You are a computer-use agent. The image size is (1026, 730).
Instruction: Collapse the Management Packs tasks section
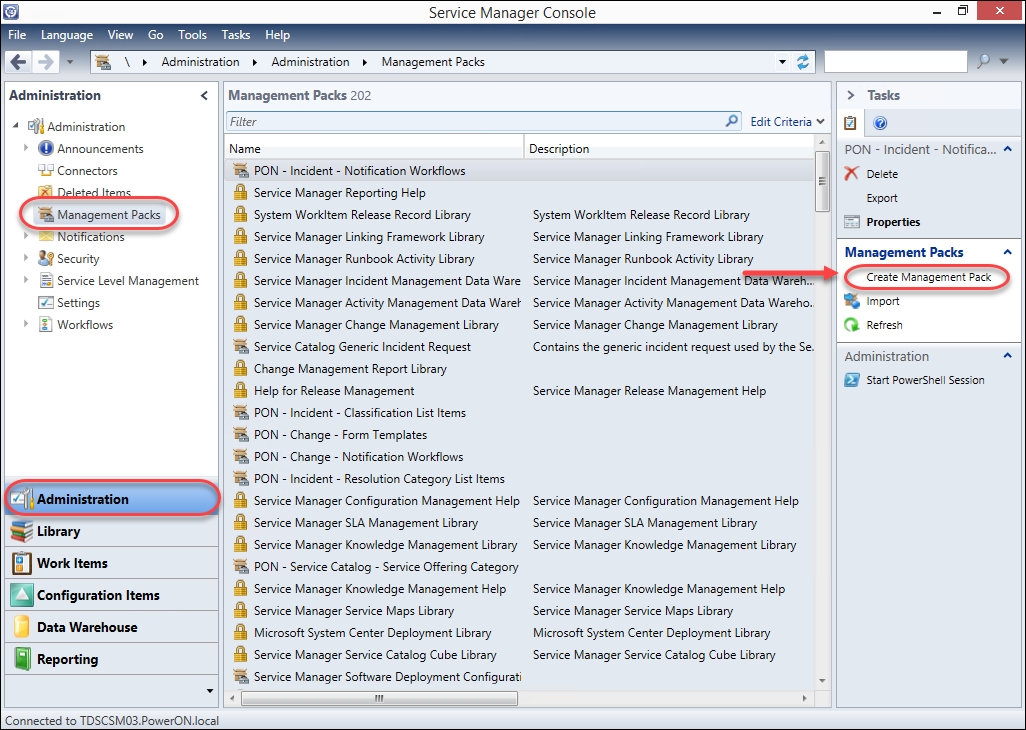(x=1008, y=252)
